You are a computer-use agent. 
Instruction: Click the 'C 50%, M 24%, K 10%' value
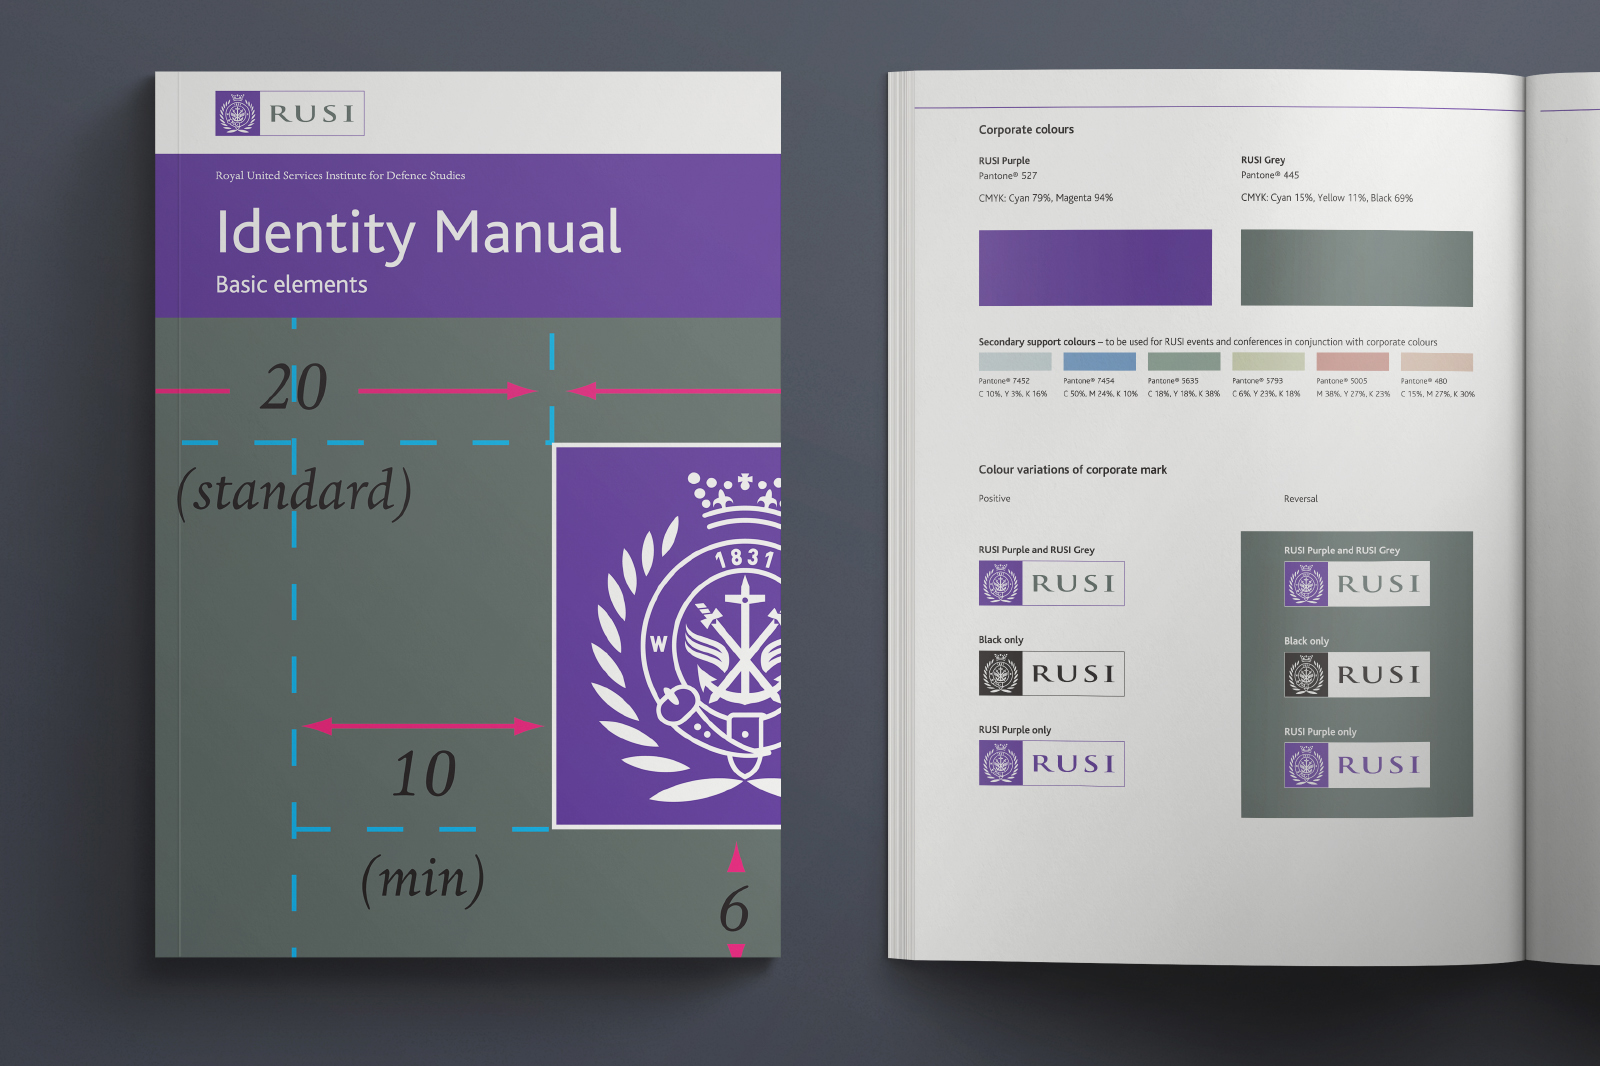[1101, 394]
